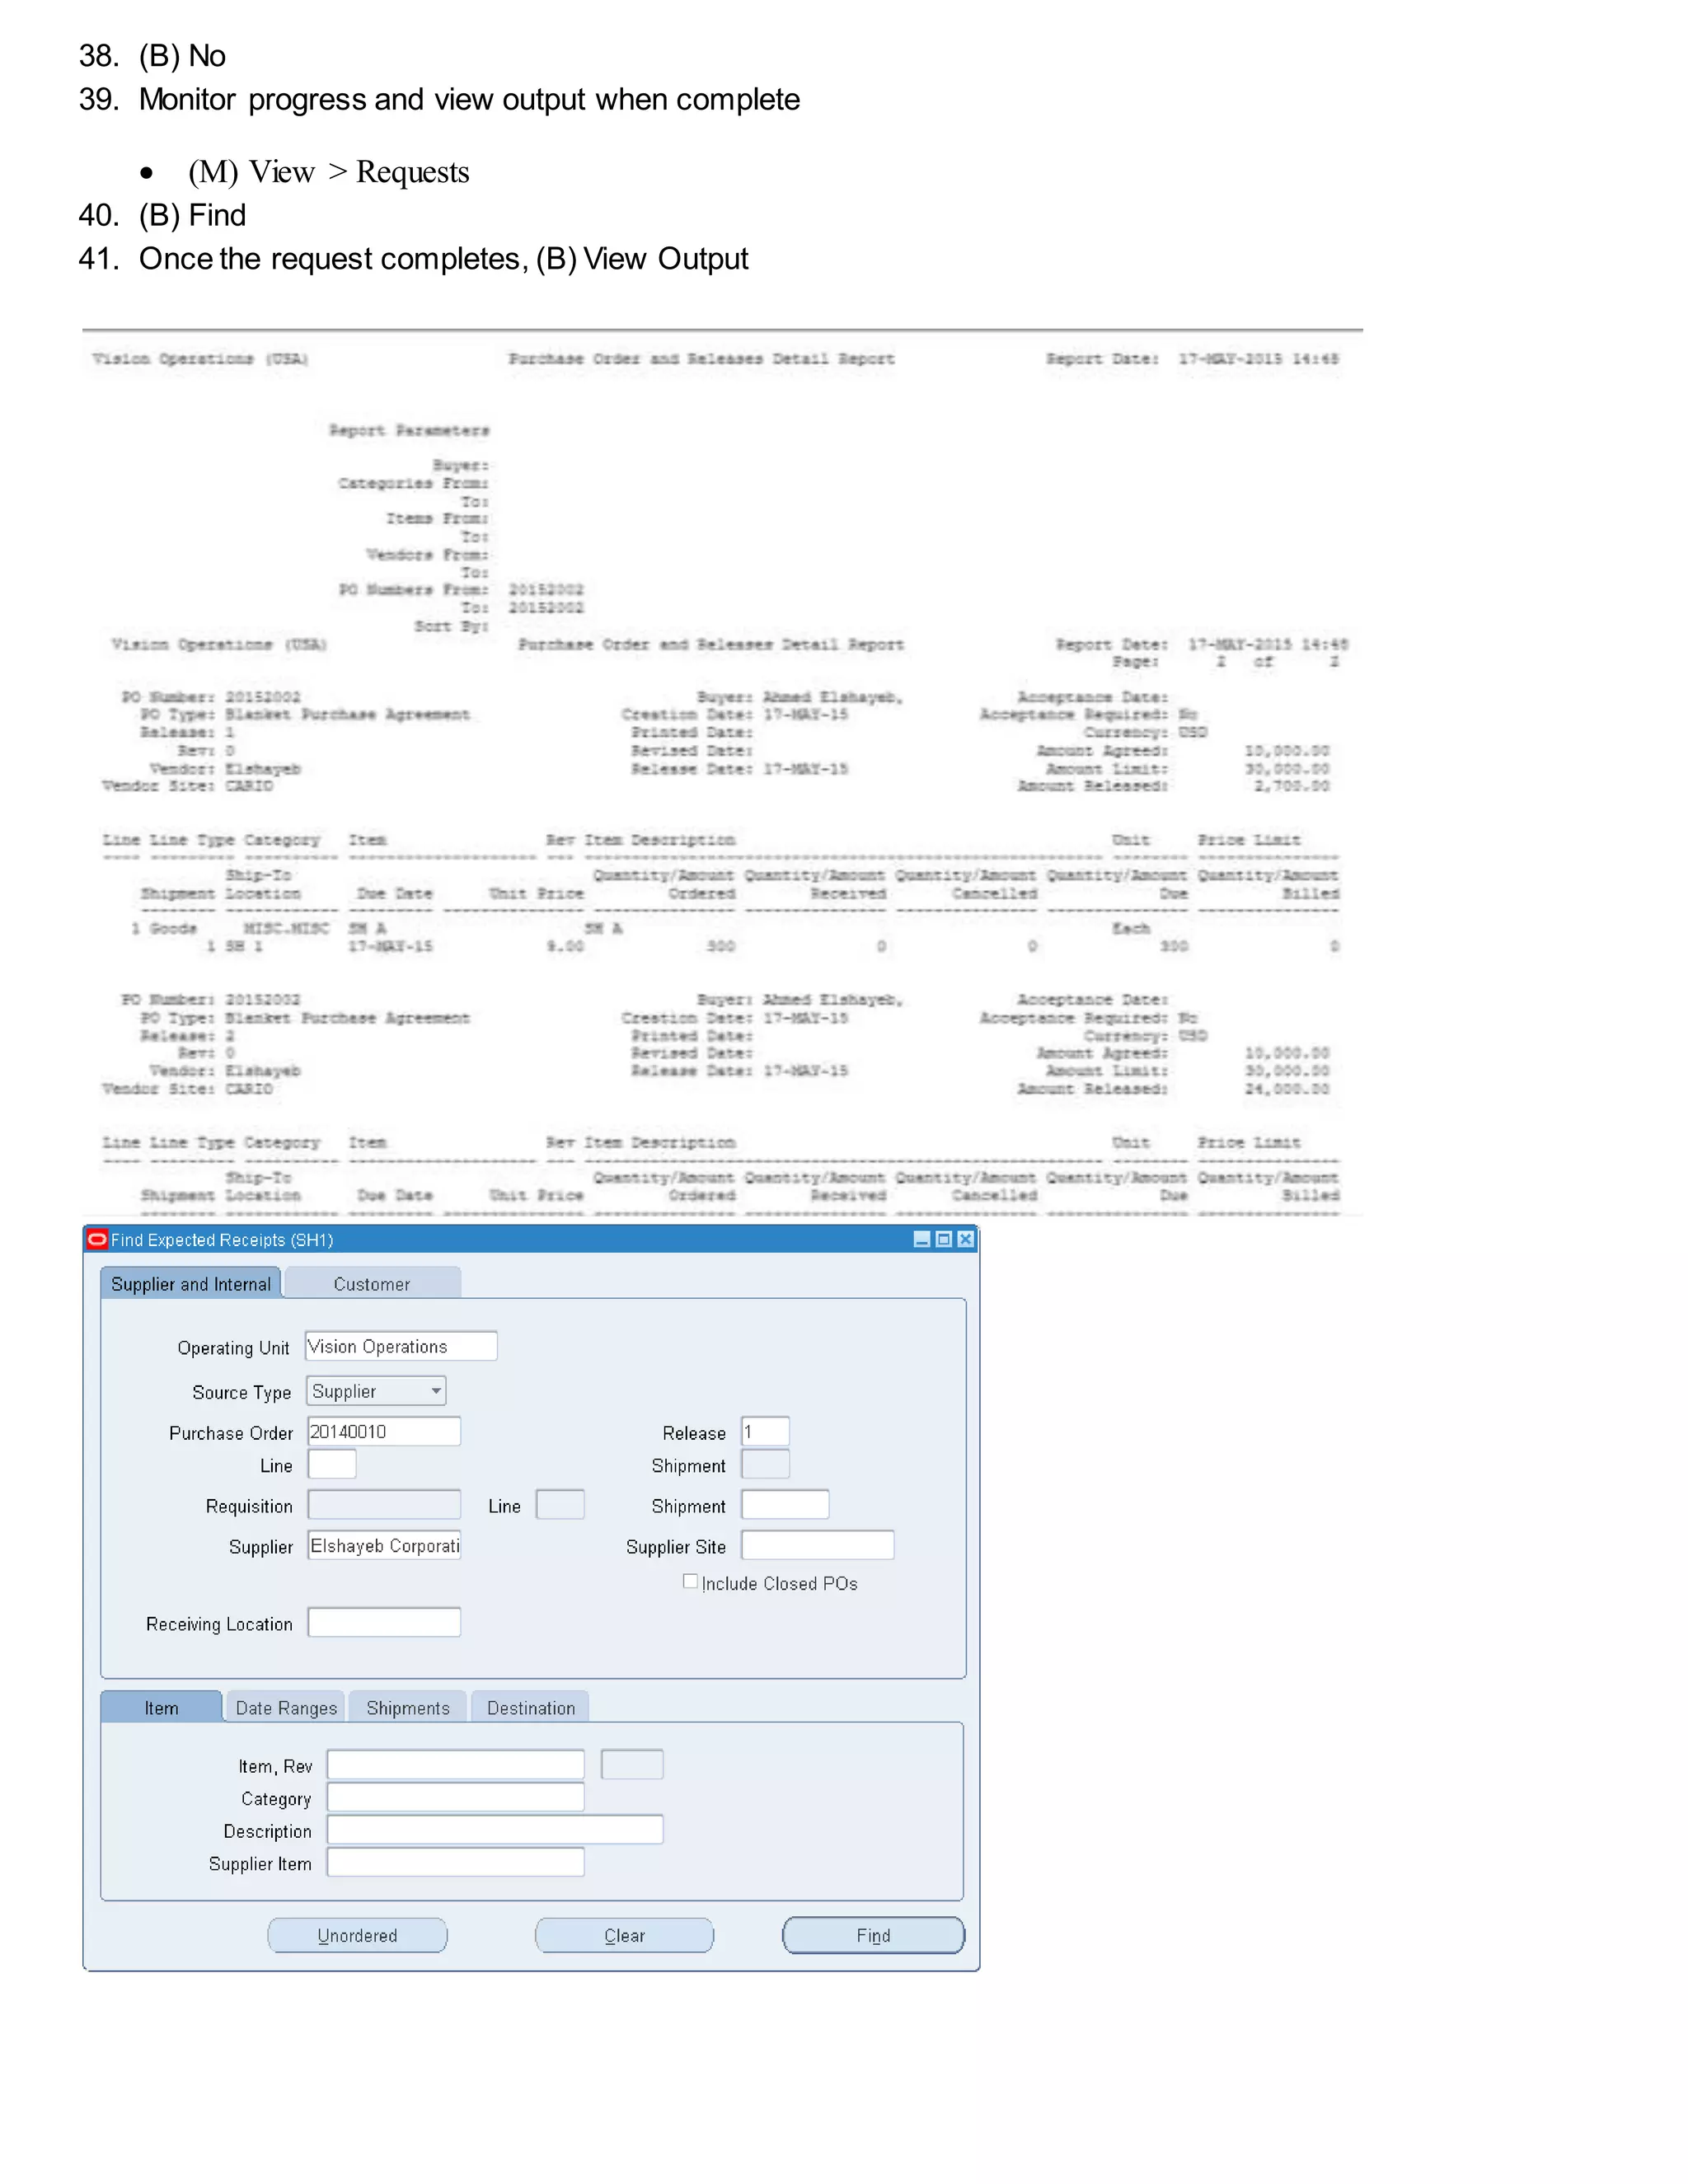Click into the Supplier Site field
Screen dimensions: 1688x2184
coord(817,1545)
